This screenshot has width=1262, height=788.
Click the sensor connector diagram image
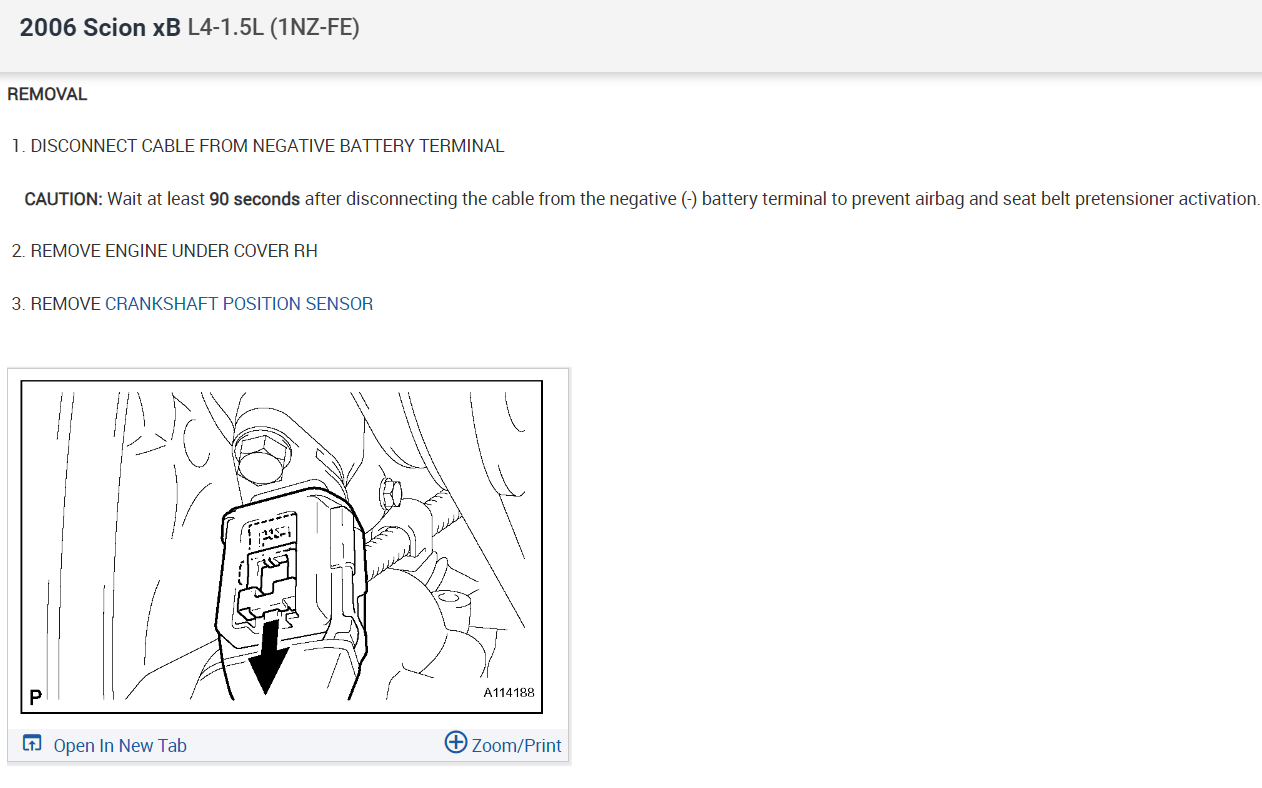tap(281, 547)
